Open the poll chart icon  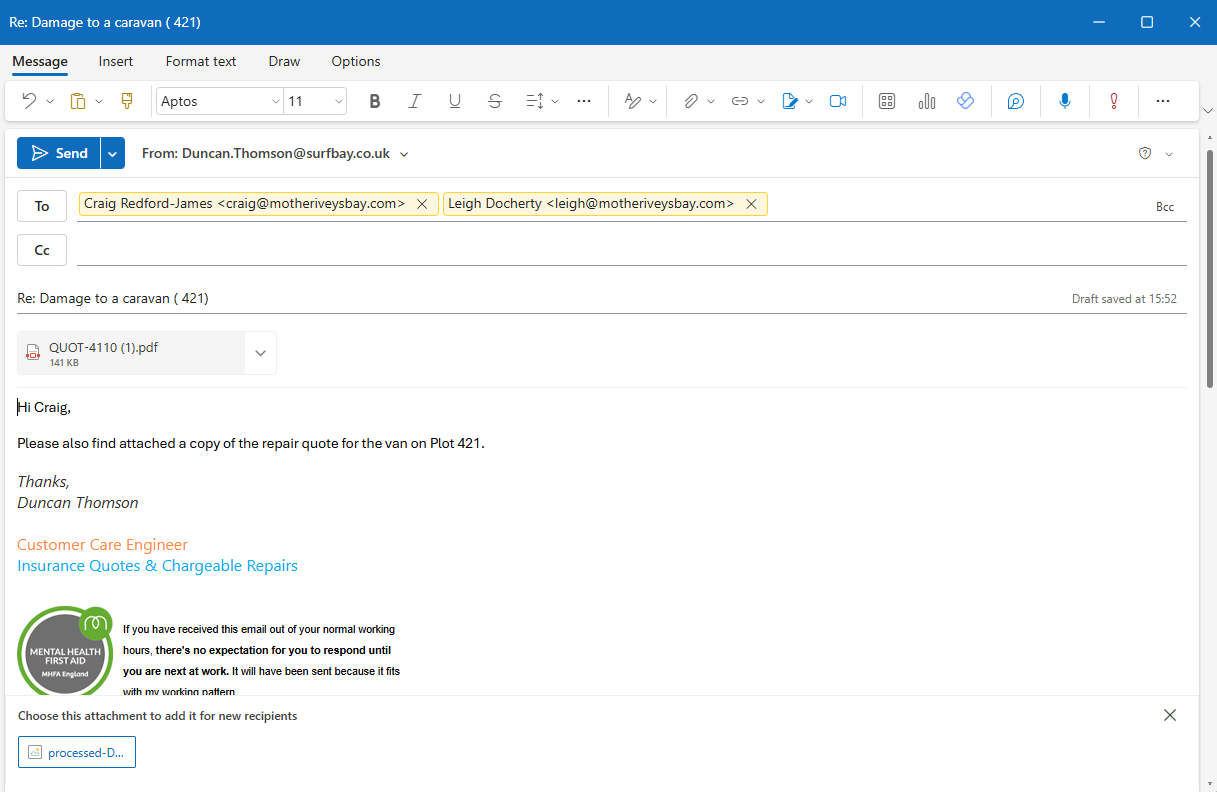926,101
